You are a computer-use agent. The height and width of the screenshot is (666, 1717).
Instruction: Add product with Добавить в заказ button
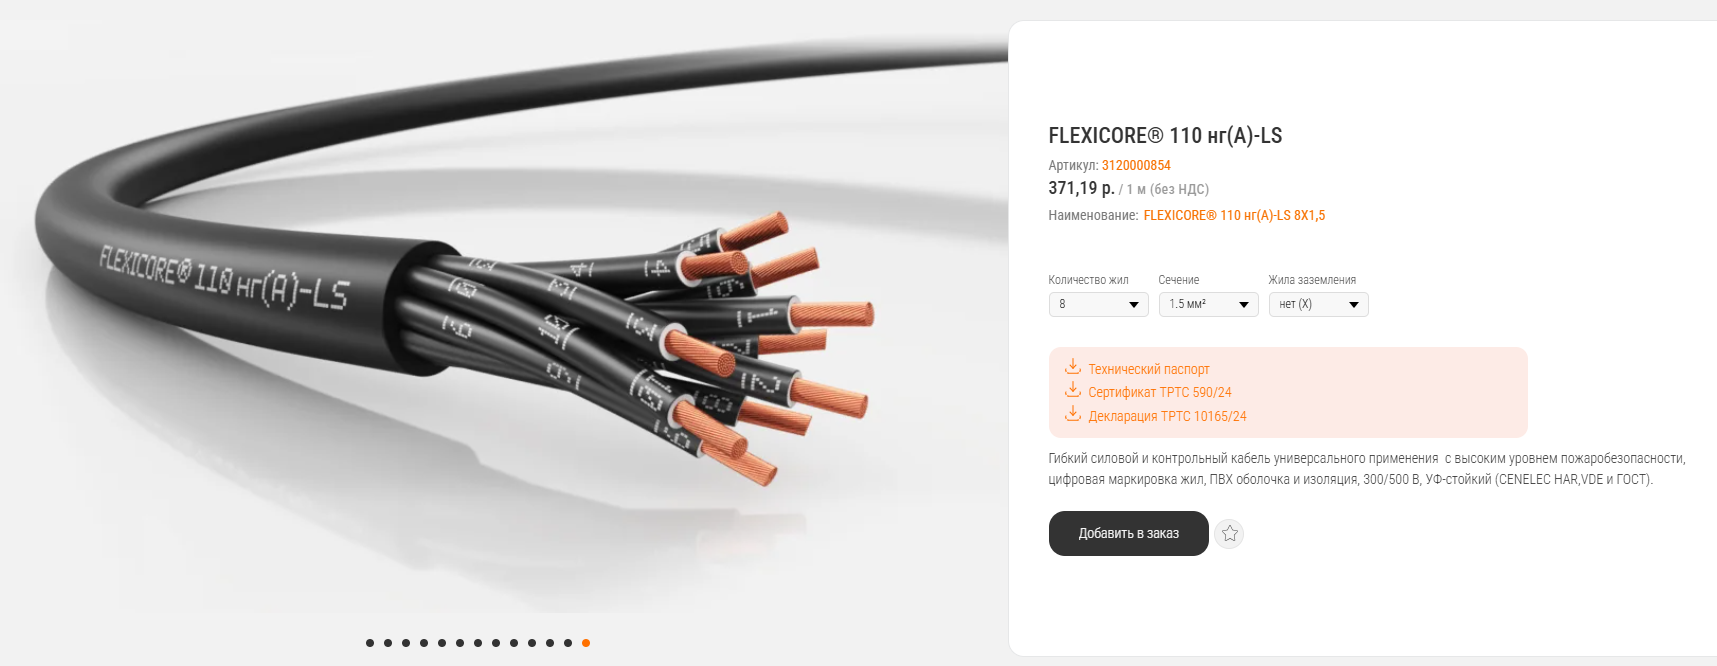click(x=1128, y=534)
